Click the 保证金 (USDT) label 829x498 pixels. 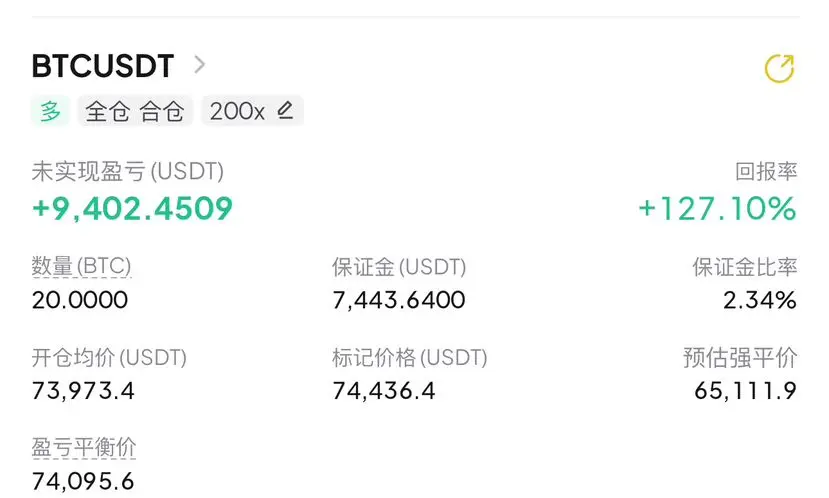coord(399,267)
